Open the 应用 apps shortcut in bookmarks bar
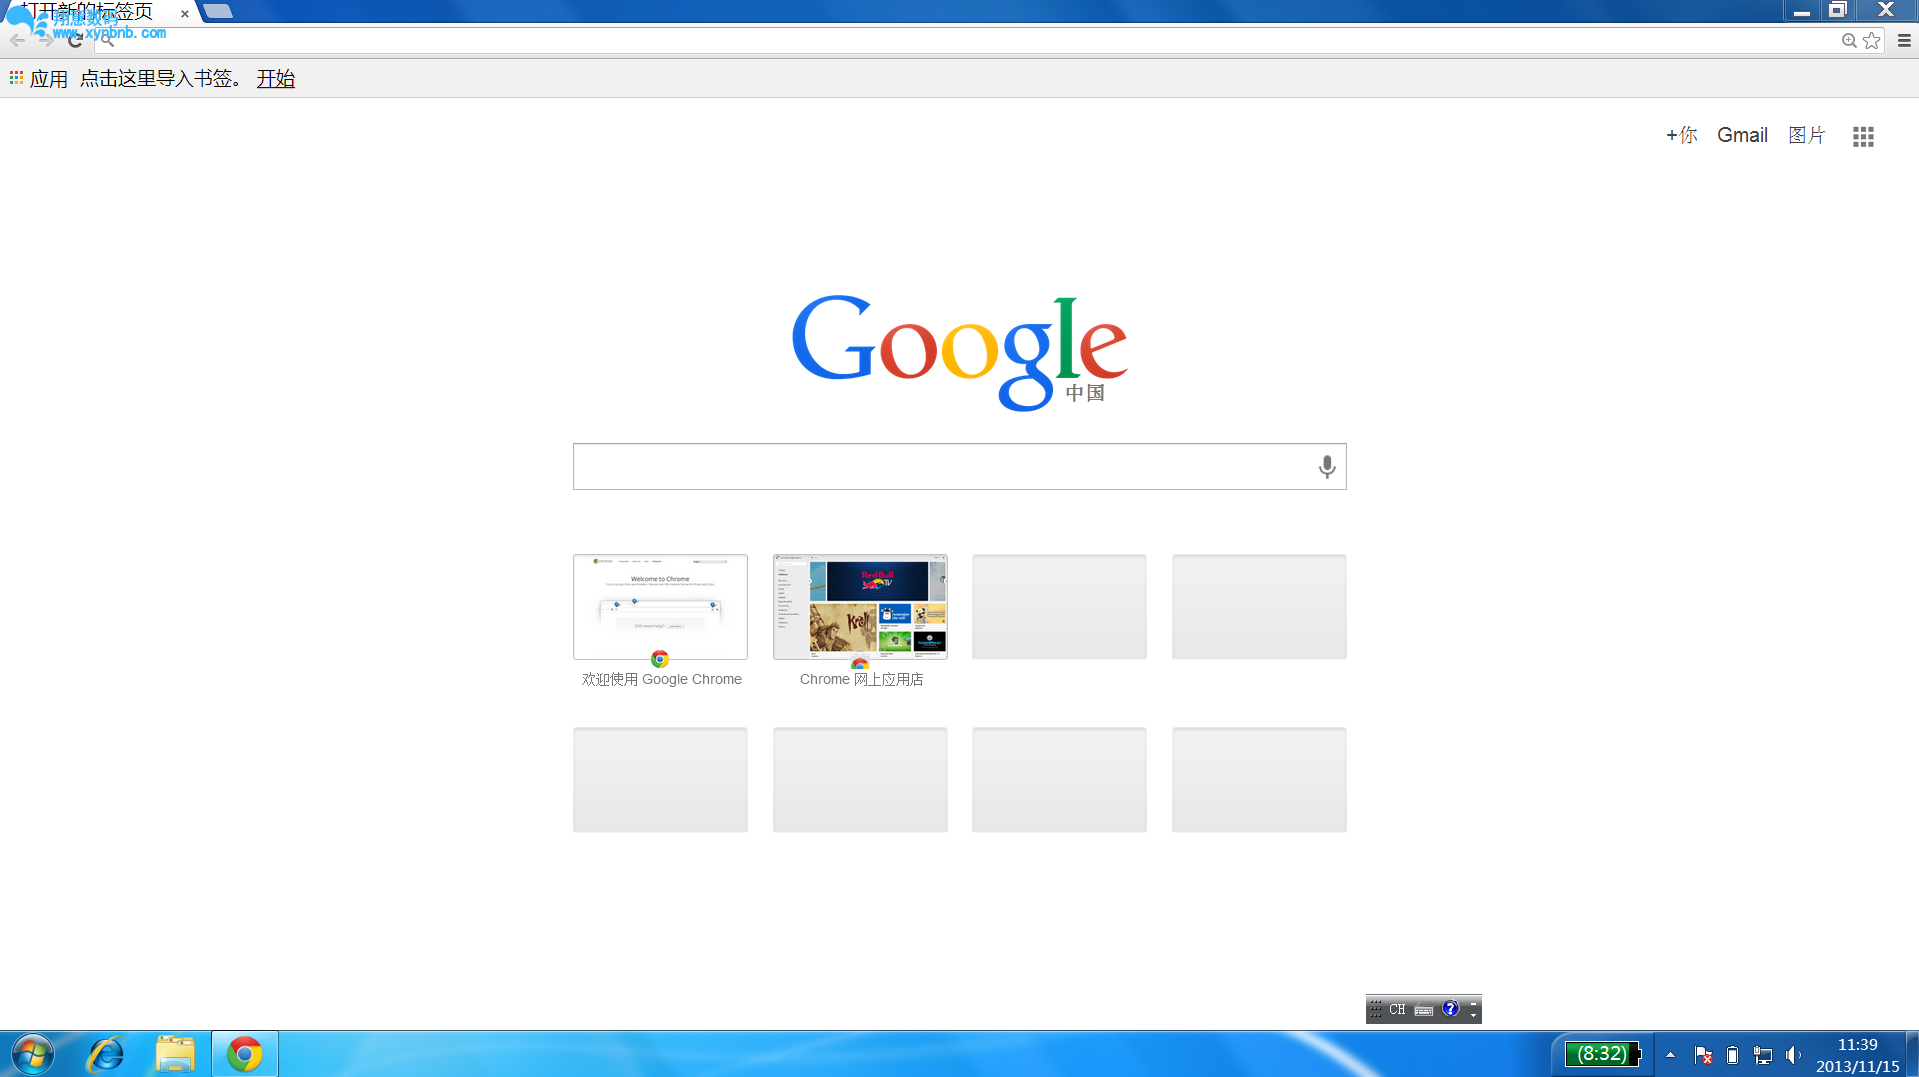The height and width of the screenshot is (1077, 1919). 39,79
